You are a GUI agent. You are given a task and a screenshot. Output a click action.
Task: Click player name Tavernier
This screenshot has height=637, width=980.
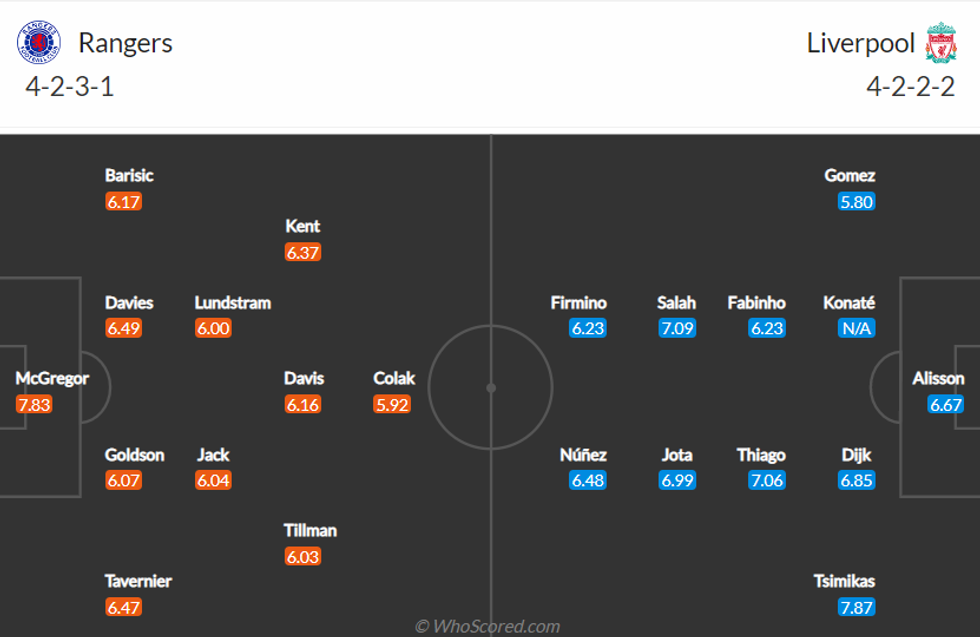pyautogui.click(x=138, y=581)
